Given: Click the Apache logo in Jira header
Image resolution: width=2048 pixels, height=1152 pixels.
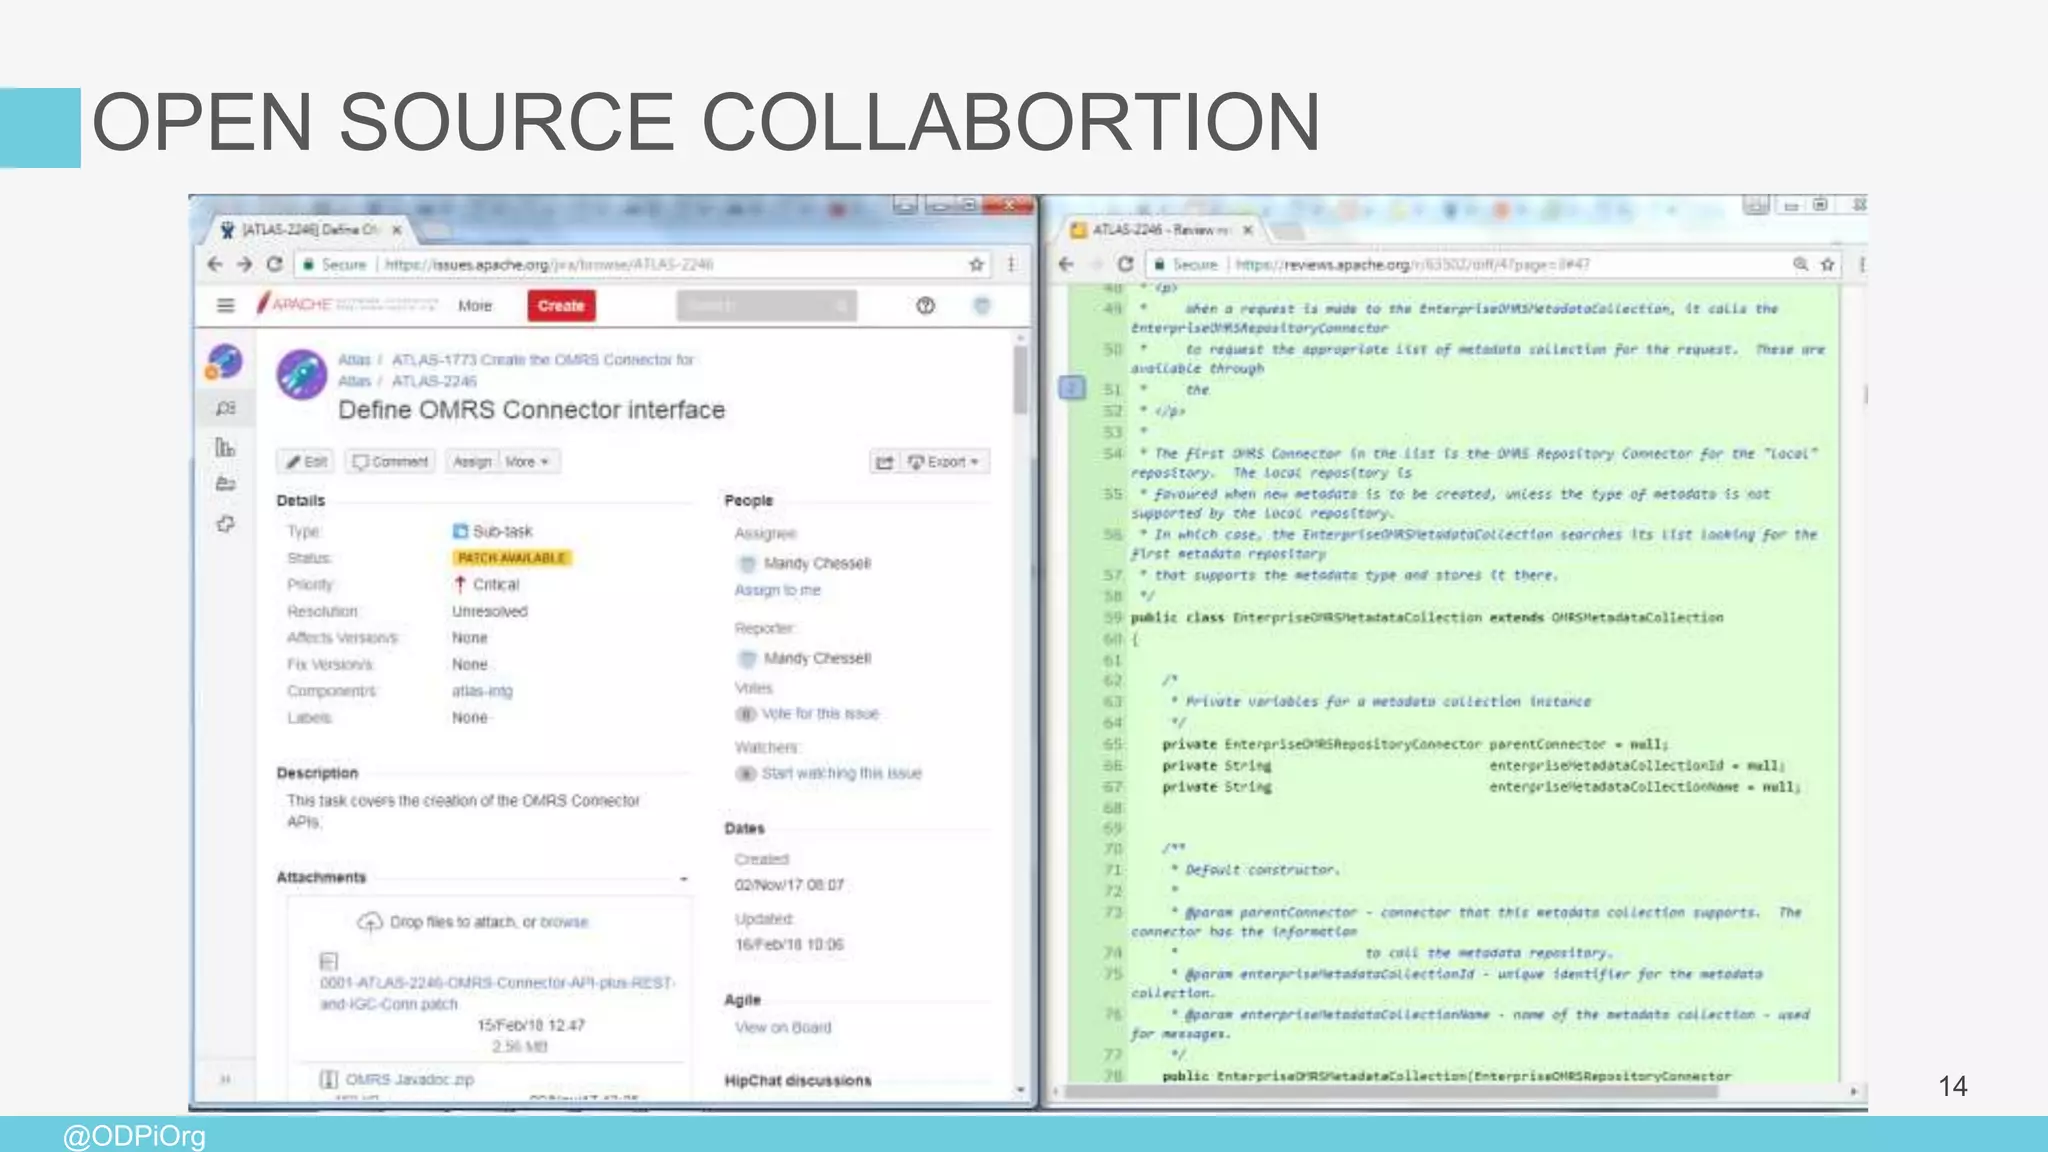Looking at the screenshot, I should (347, 304).
